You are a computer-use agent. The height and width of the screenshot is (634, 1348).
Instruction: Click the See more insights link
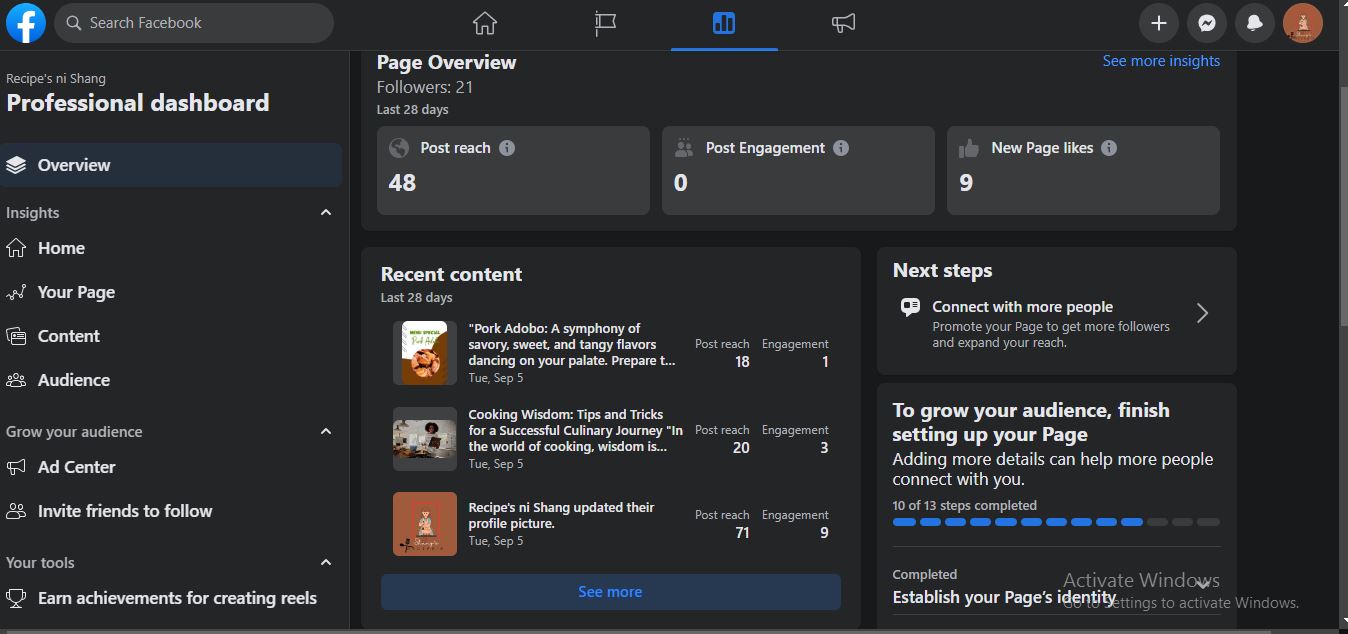[x=1160, y=61]
